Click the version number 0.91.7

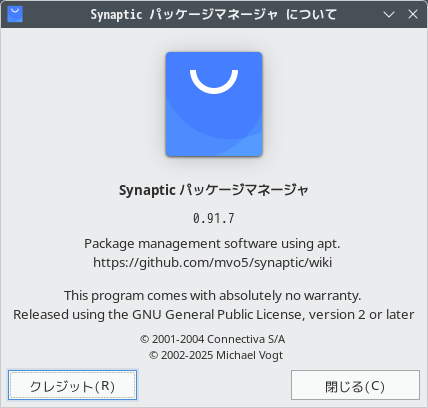[214, 218]
